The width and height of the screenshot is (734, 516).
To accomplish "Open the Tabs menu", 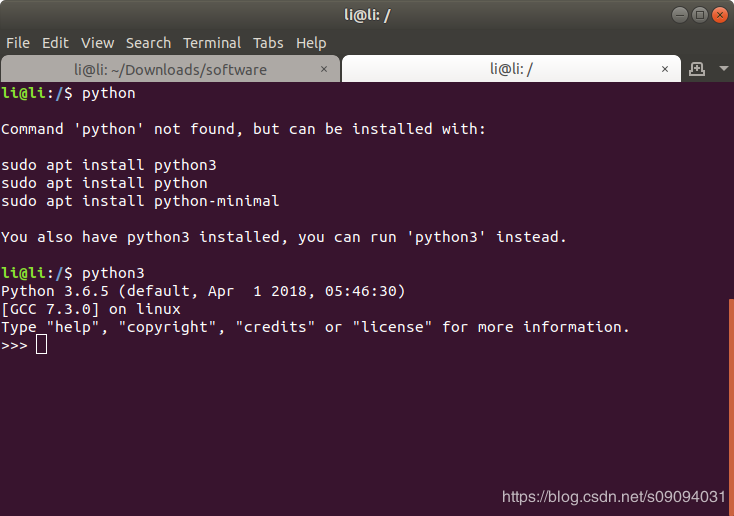I will click(268, 43).
